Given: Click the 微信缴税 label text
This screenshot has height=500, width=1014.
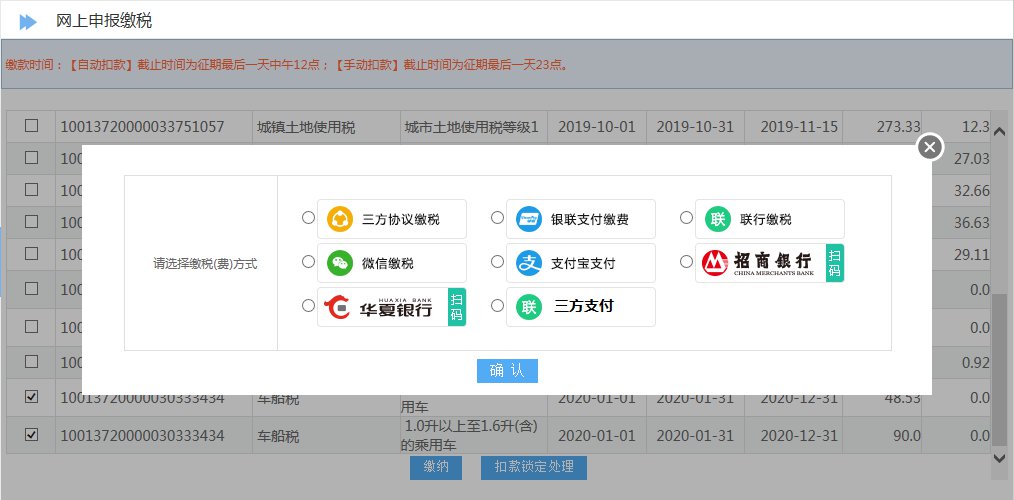Looking at the screenshot, I should click(388, 264).
